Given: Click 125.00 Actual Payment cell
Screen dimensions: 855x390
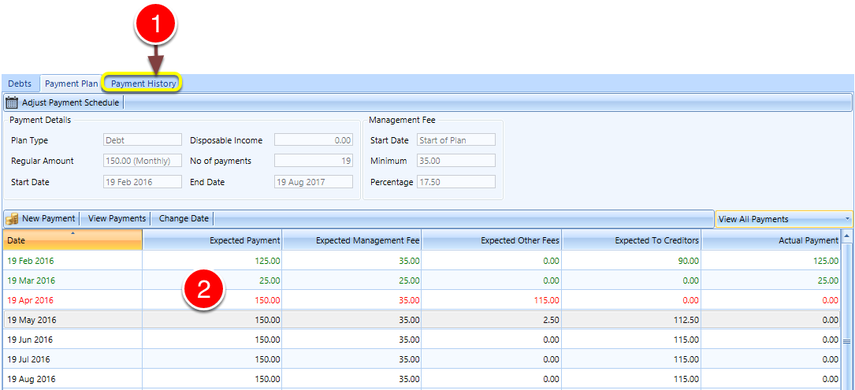Looking at the screenshot, I should 771,261.
